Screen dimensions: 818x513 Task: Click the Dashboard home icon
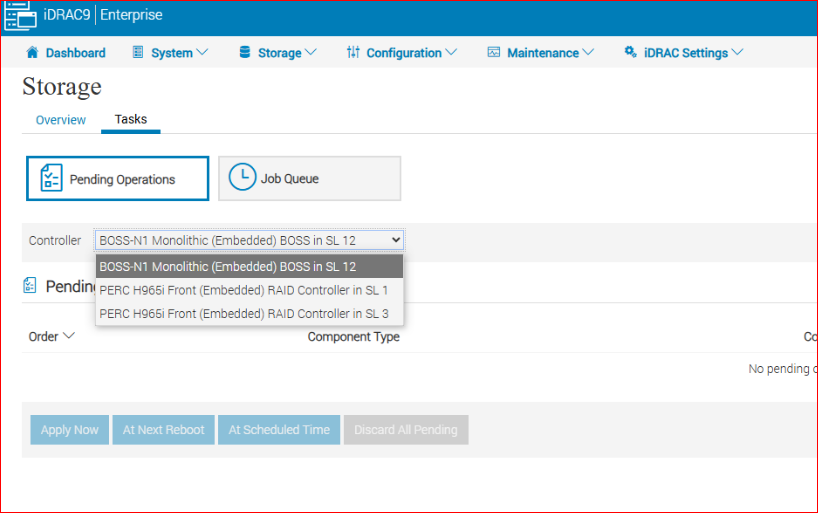(x=32, y=53)
